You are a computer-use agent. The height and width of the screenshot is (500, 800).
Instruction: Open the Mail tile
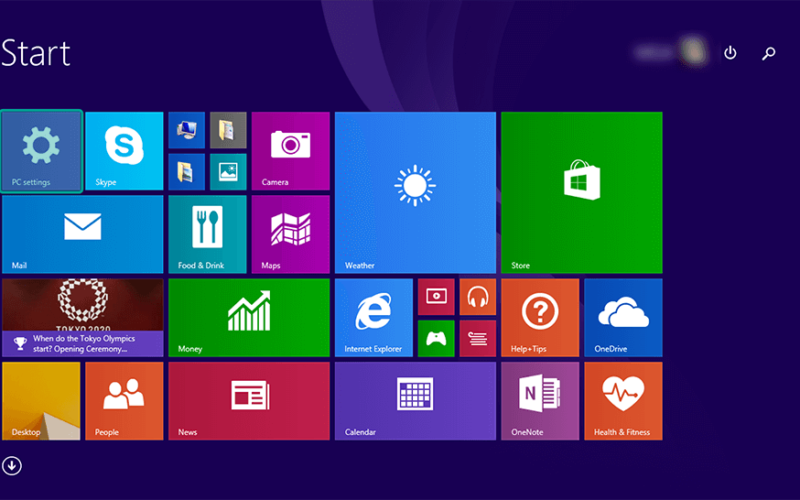click(83, 234)
